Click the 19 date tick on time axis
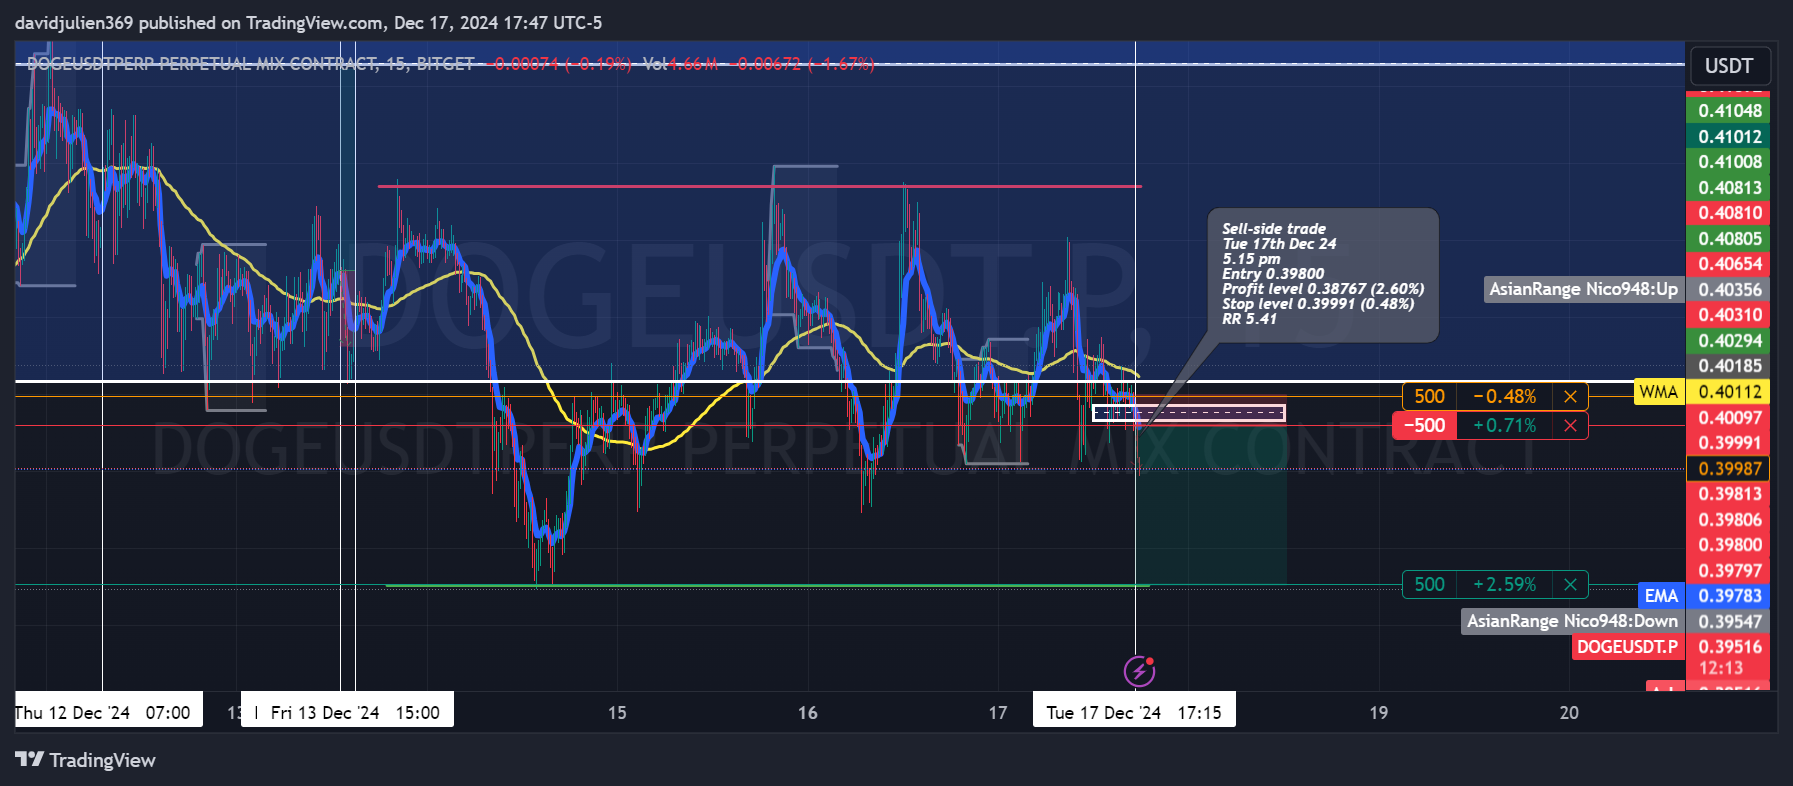The height and width of the screenshot is (786, 1793). coord(1378,713)
